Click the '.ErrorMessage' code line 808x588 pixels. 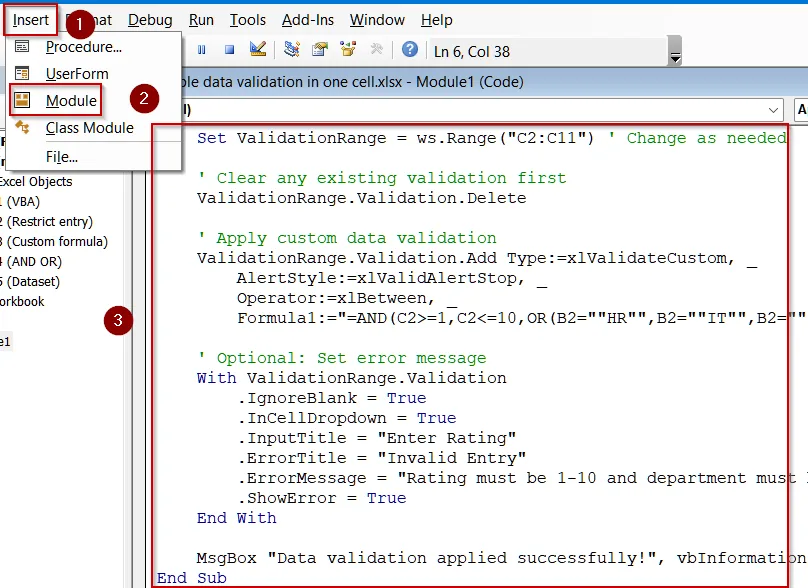[x=521, y=478]
